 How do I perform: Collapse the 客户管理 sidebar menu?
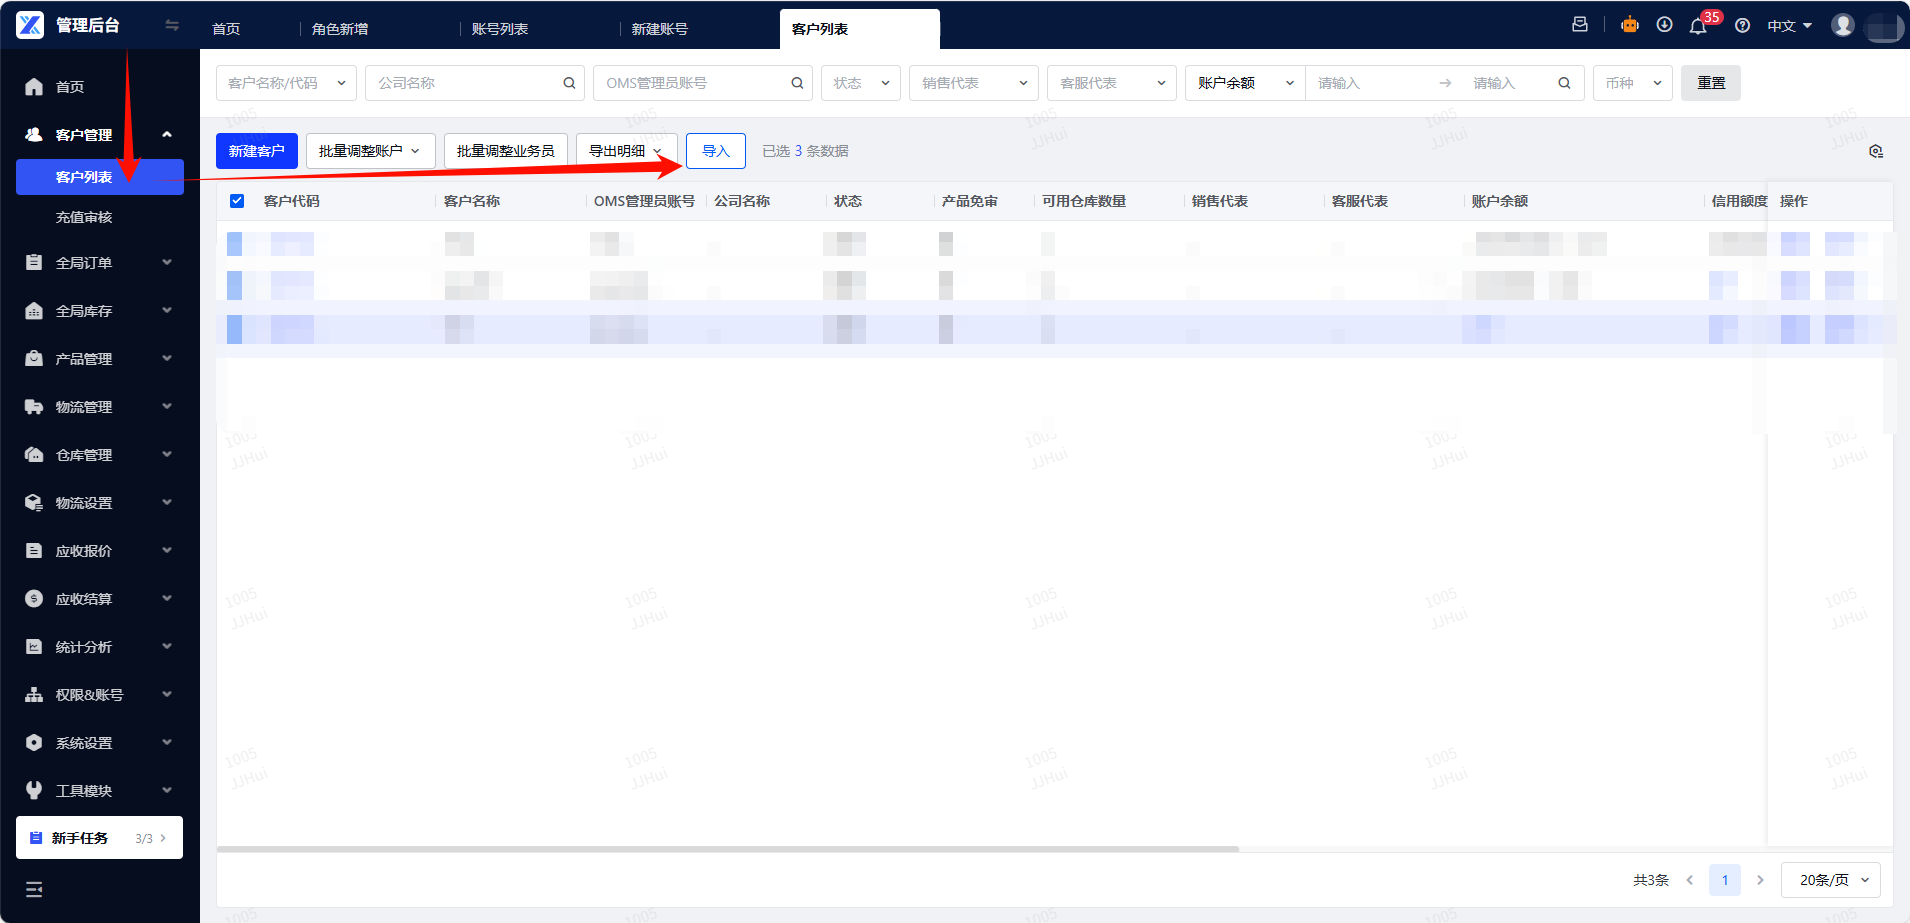click(167, 135)
